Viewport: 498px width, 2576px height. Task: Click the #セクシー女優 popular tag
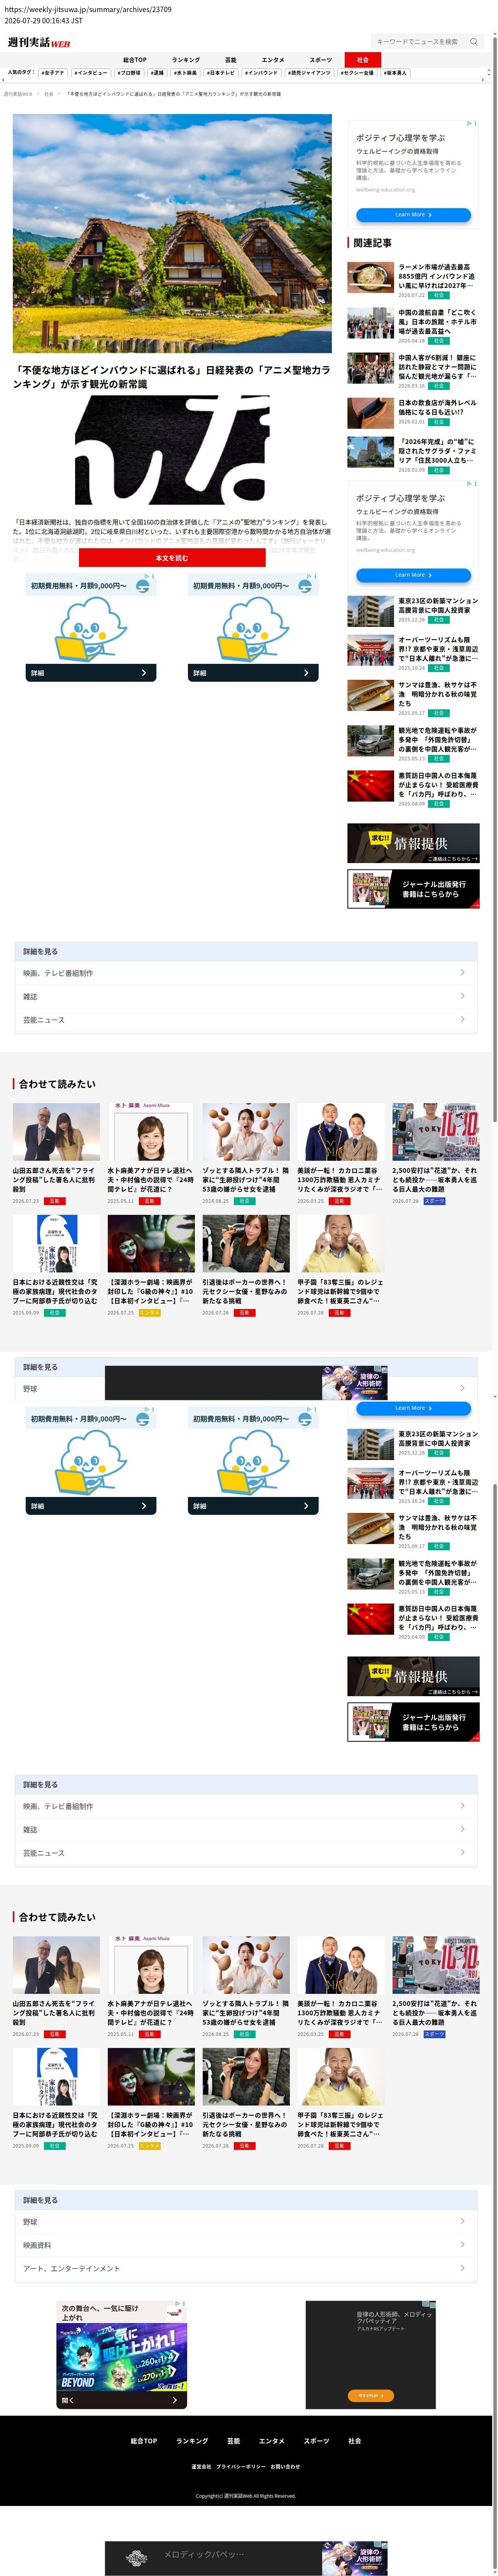pos(357,73)
